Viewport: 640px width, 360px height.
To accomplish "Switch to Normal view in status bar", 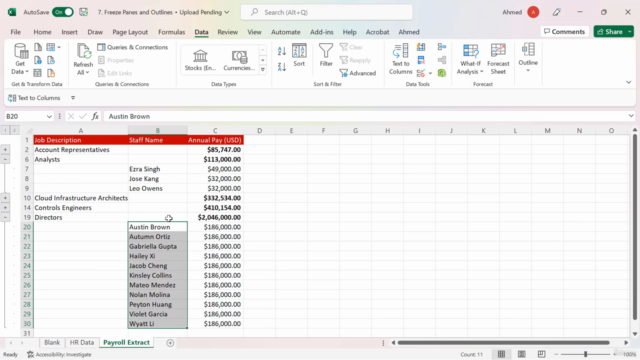I will click(x=501, y=354).
